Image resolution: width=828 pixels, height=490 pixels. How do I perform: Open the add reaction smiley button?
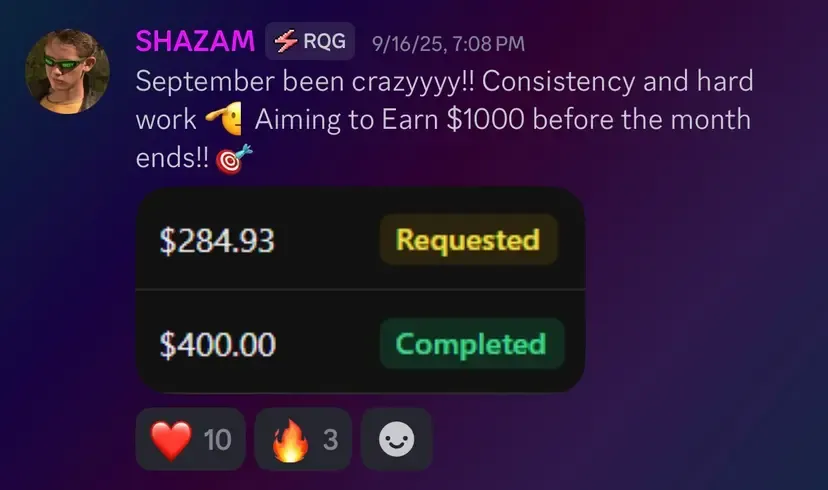[397, 439]
